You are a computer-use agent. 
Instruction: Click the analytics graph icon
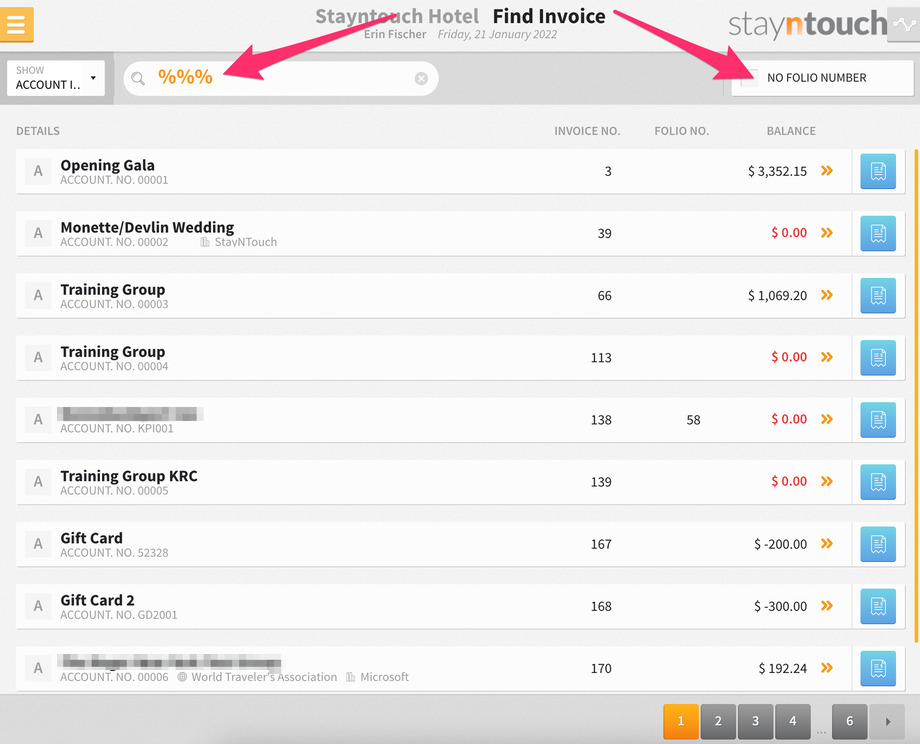(x=904, y=24)
